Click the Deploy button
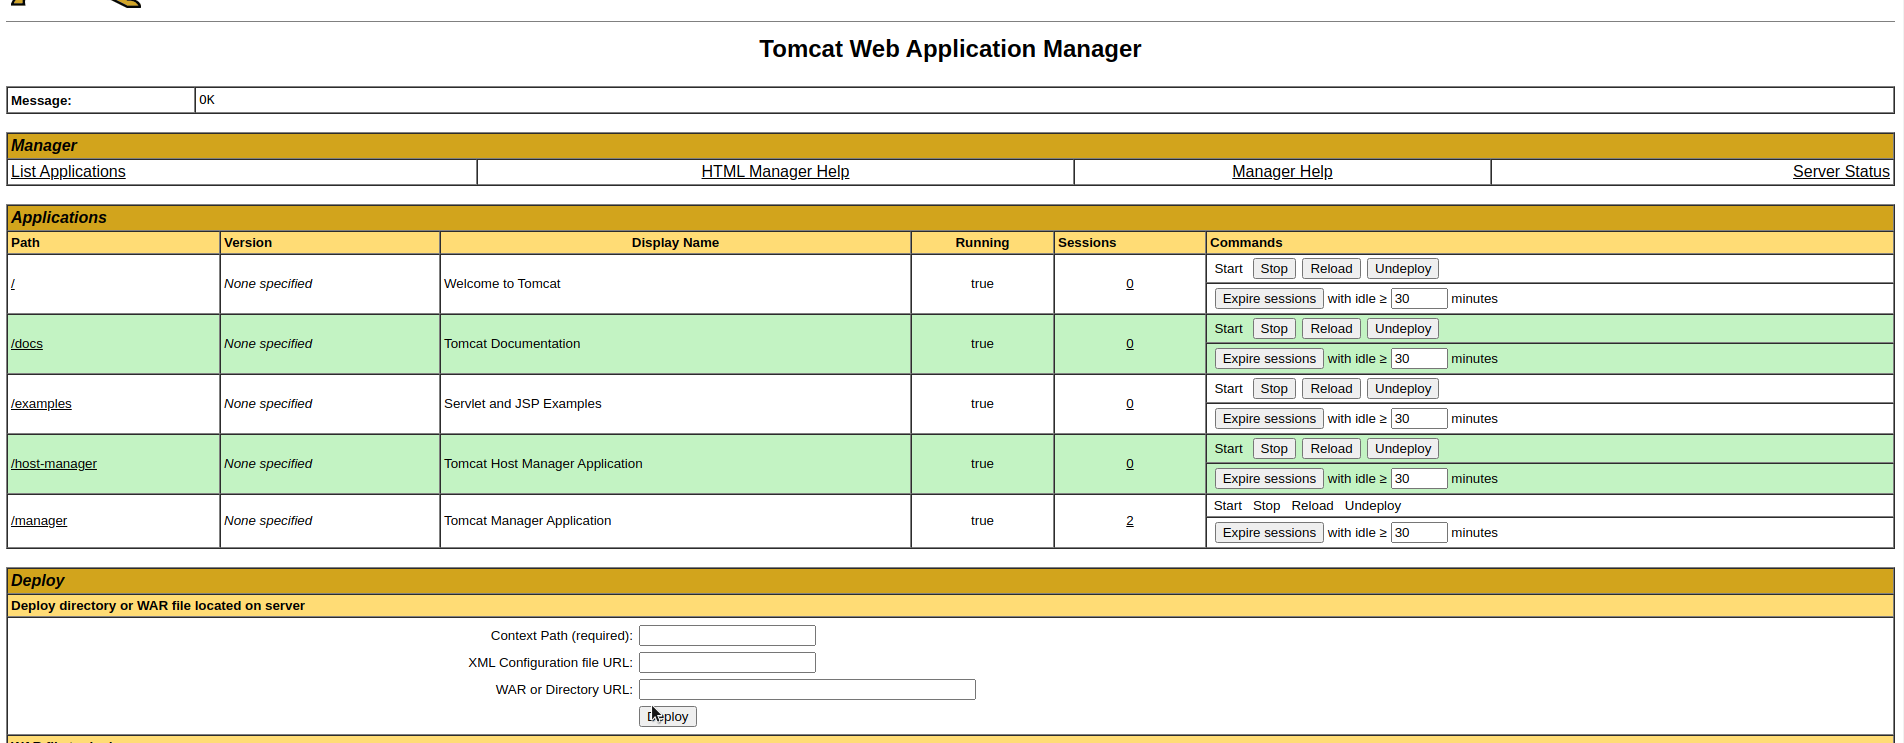Image resolution: width=1904 pixels, height=743 pixels. click(x=668, y=717)
